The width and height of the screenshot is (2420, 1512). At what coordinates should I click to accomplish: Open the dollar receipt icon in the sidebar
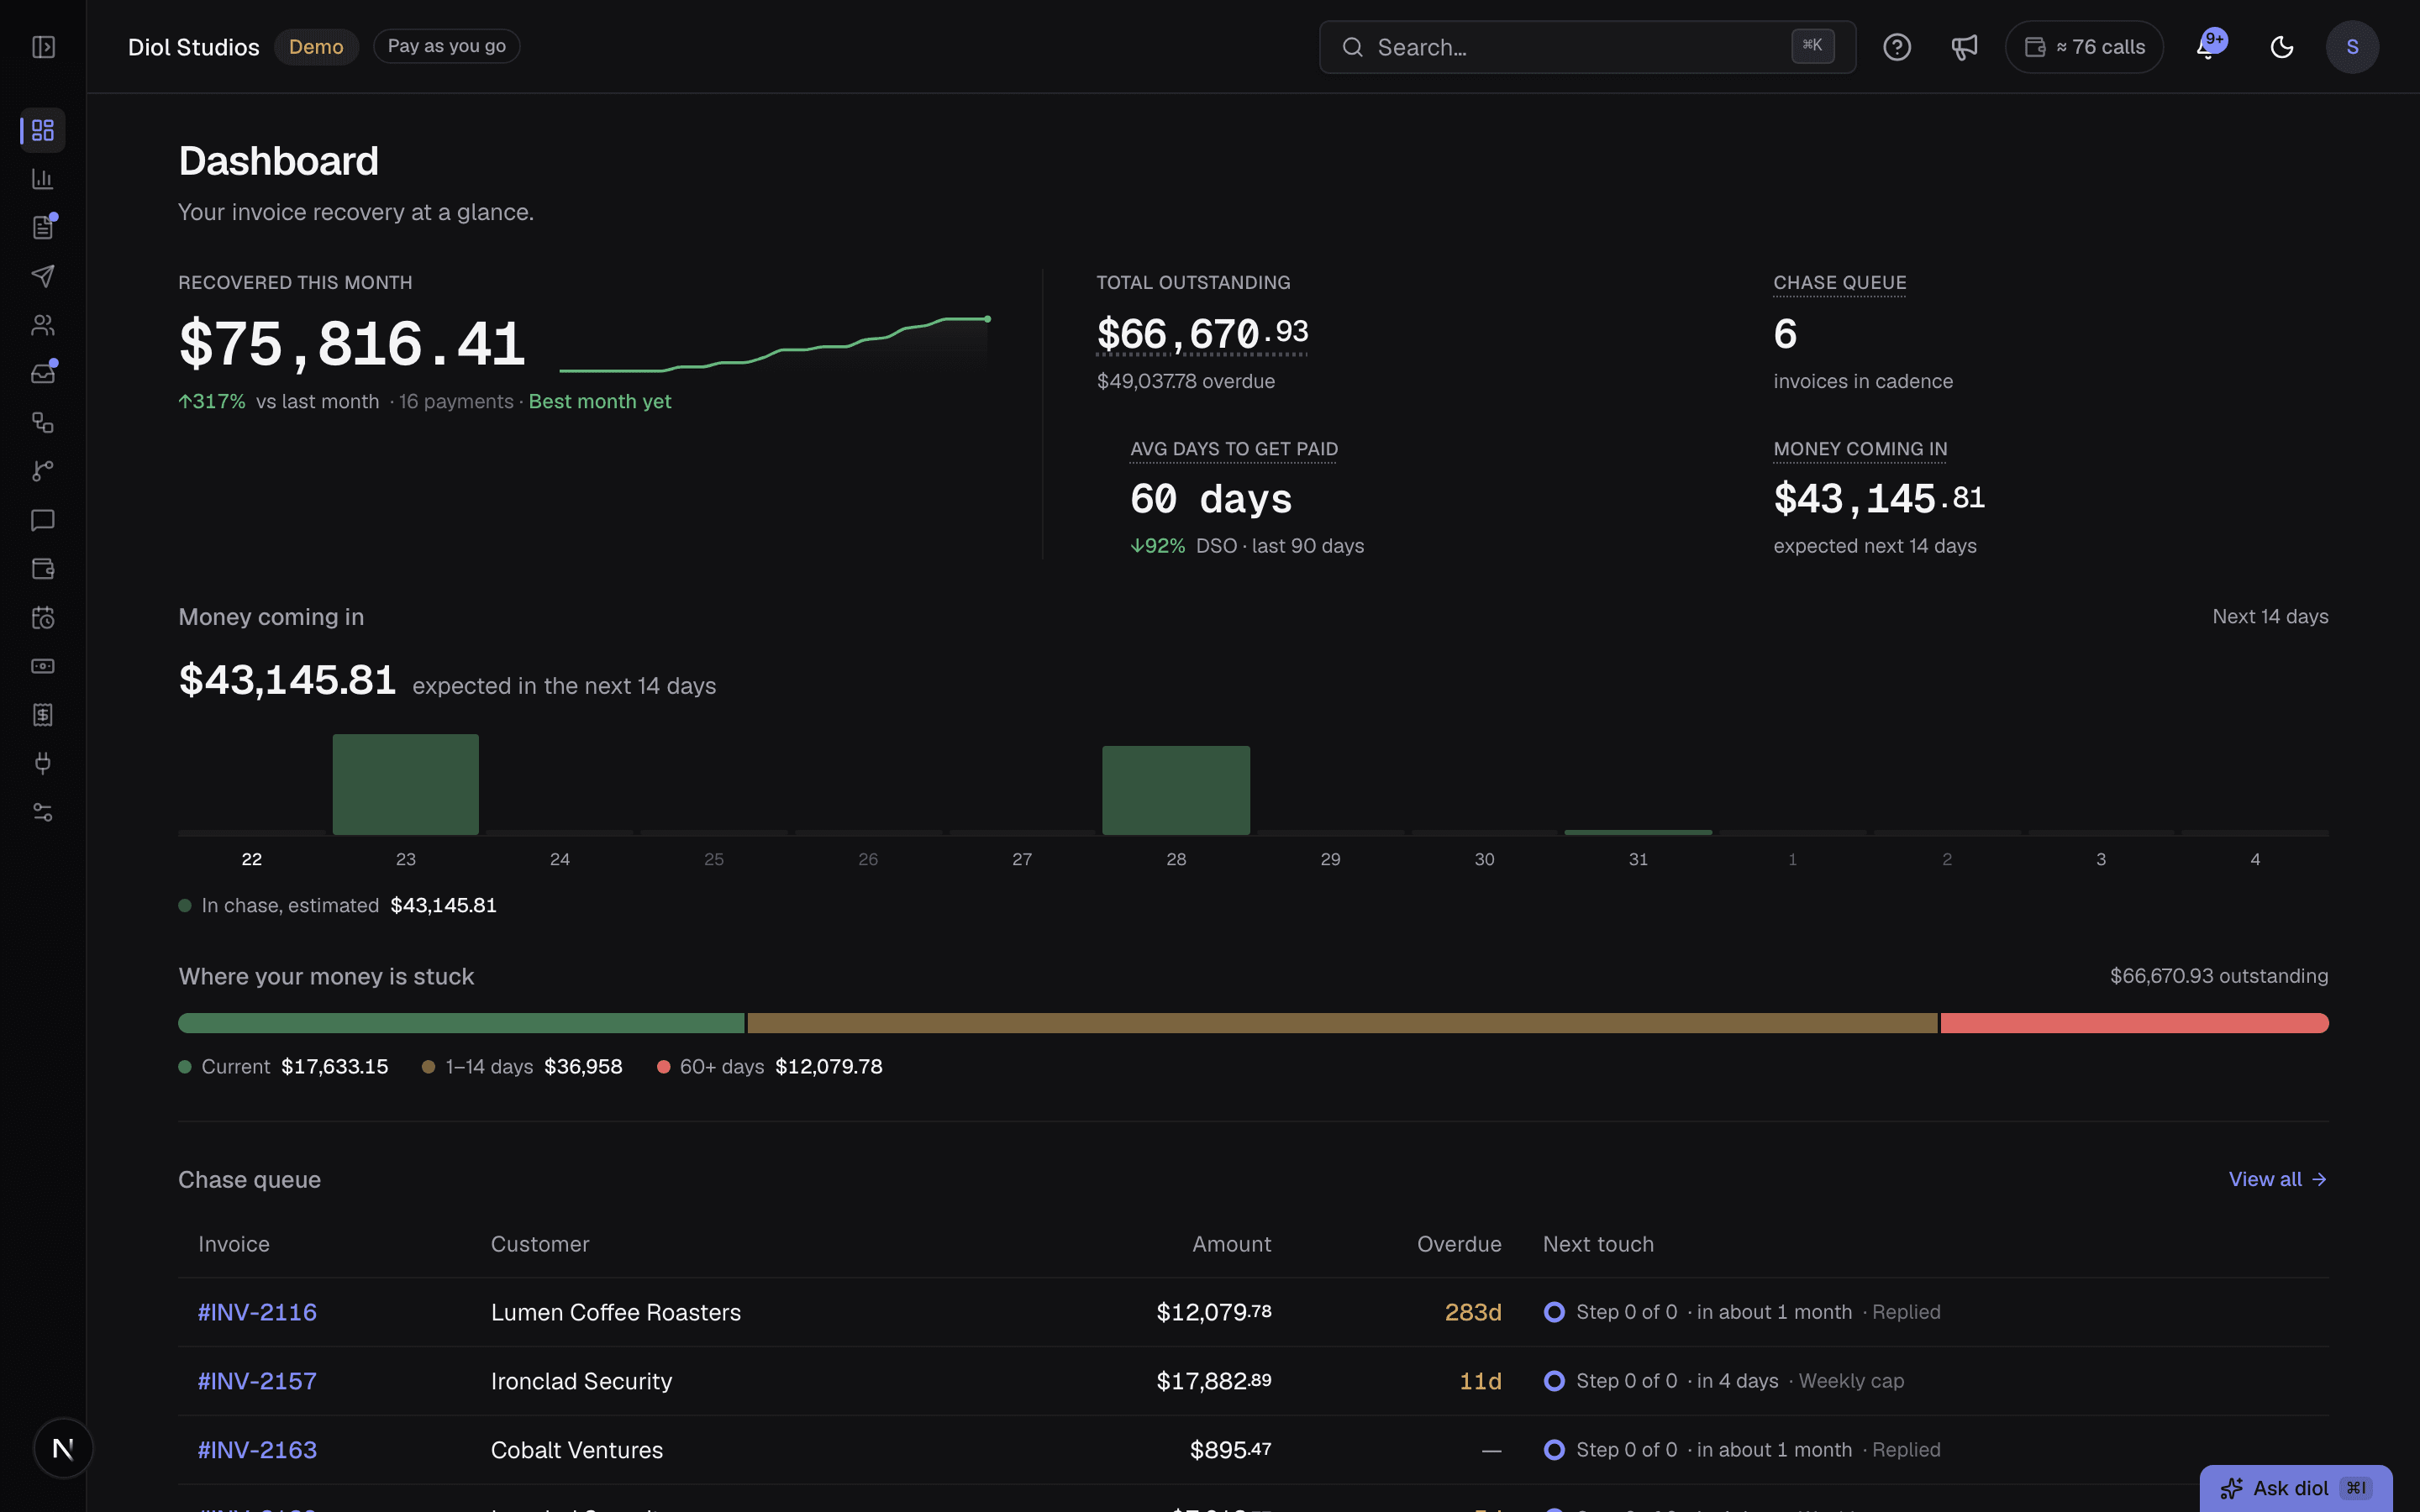pos(43,715)
